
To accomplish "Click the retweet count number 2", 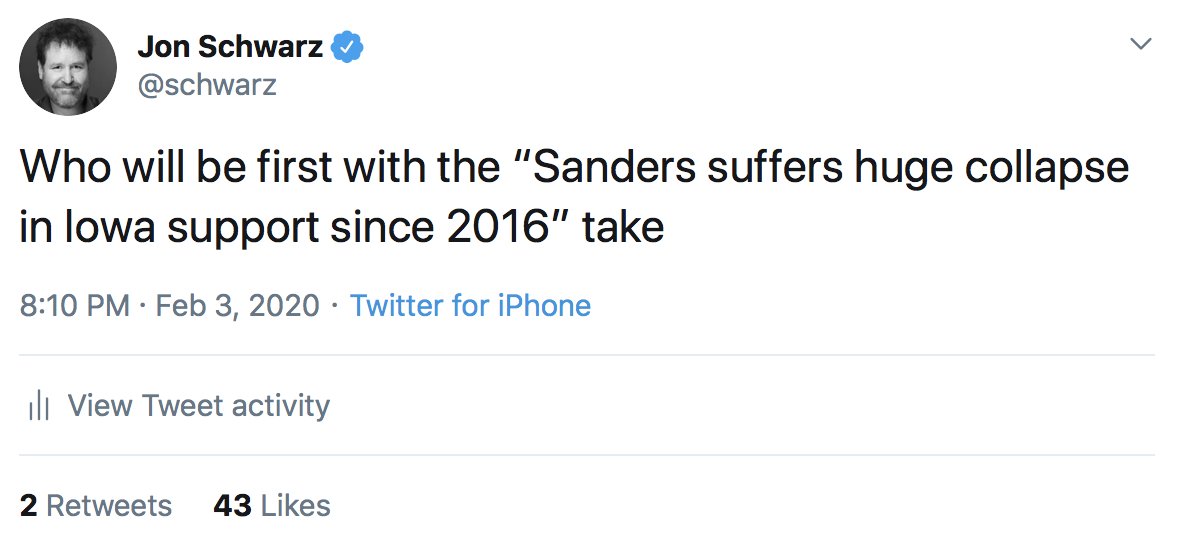I will click(28, 506).
